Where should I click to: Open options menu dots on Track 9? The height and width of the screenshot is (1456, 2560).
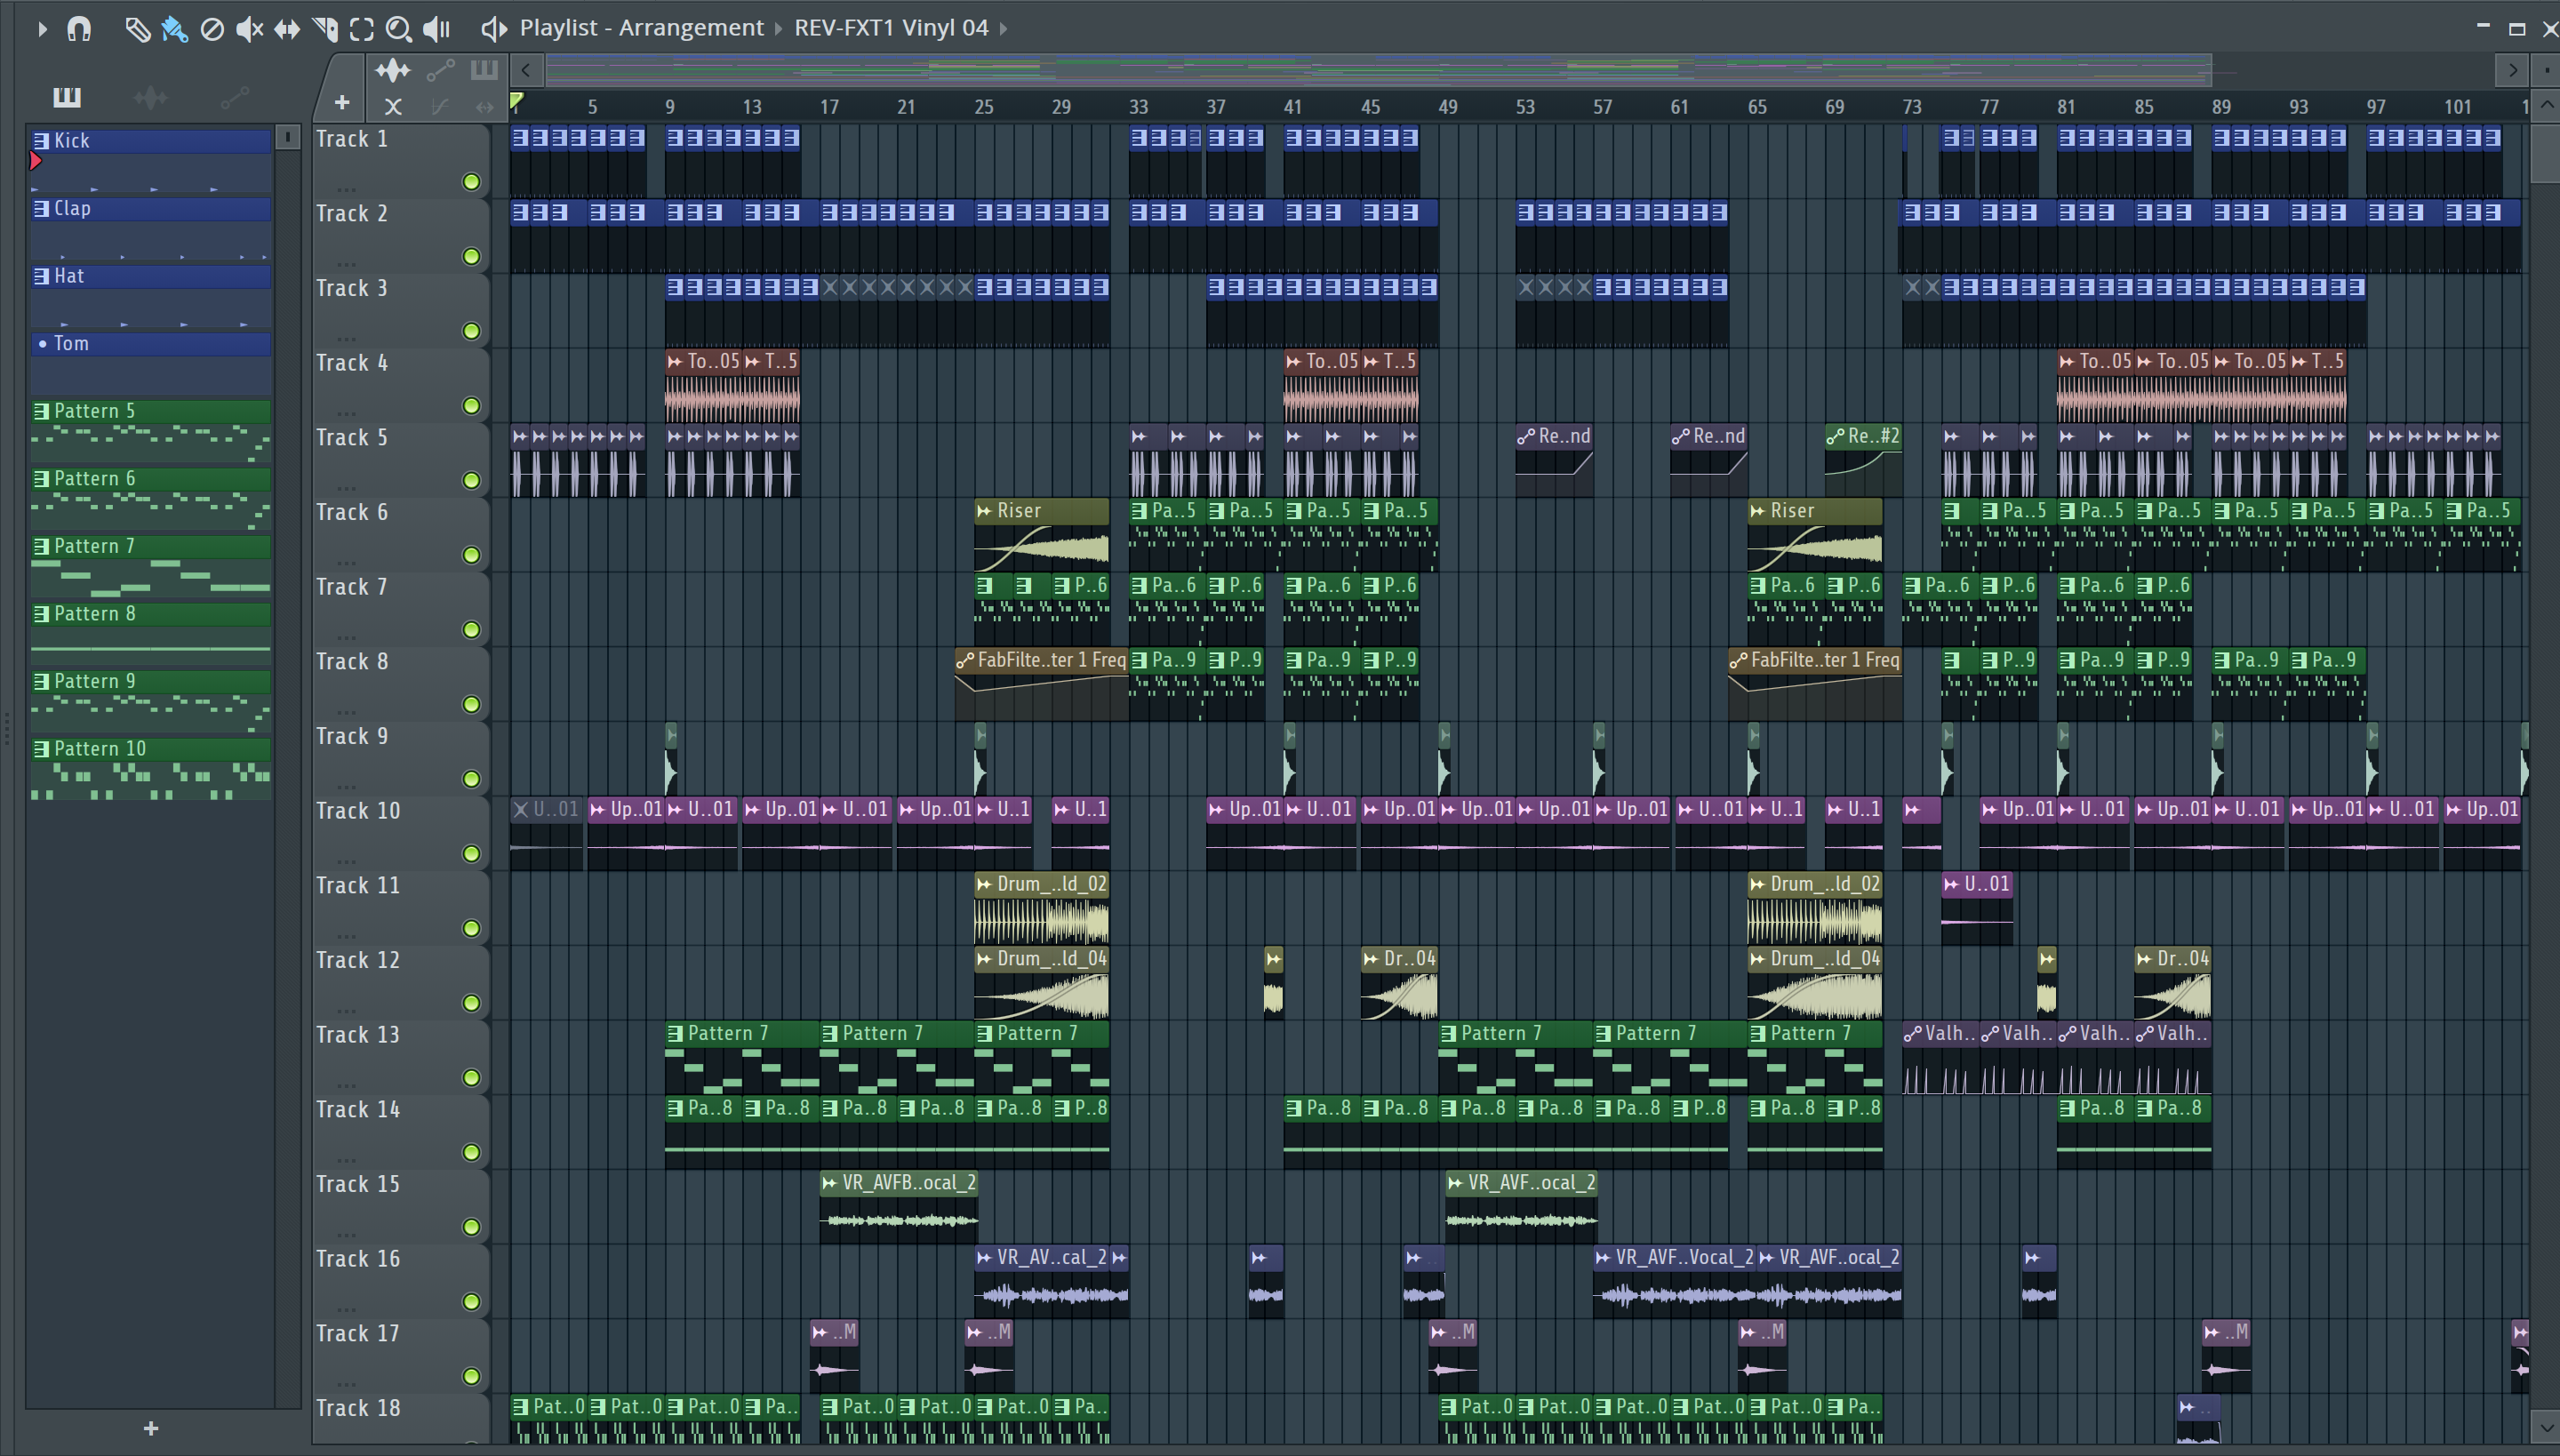pos(347,786)
